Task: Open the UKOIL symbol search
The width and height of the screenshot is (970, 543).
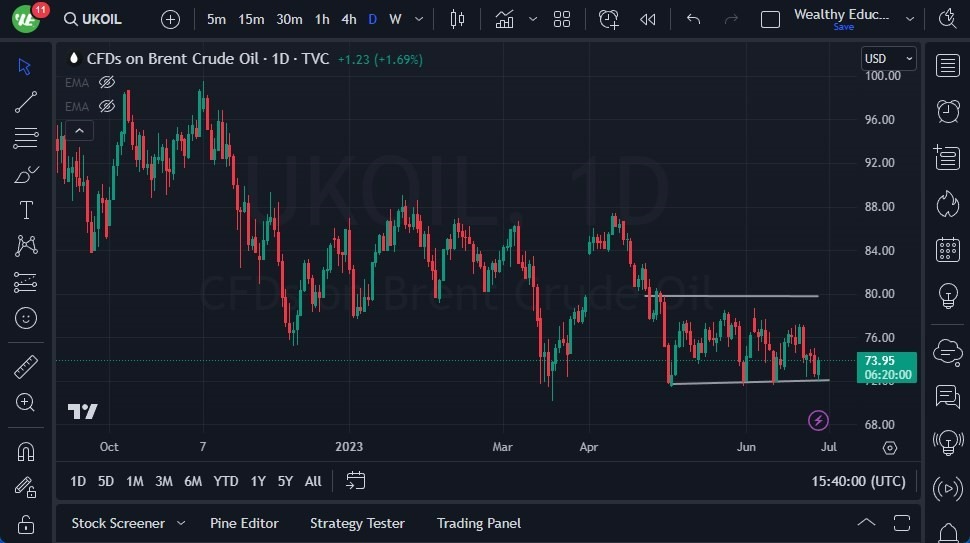Action: pos(93,19)
